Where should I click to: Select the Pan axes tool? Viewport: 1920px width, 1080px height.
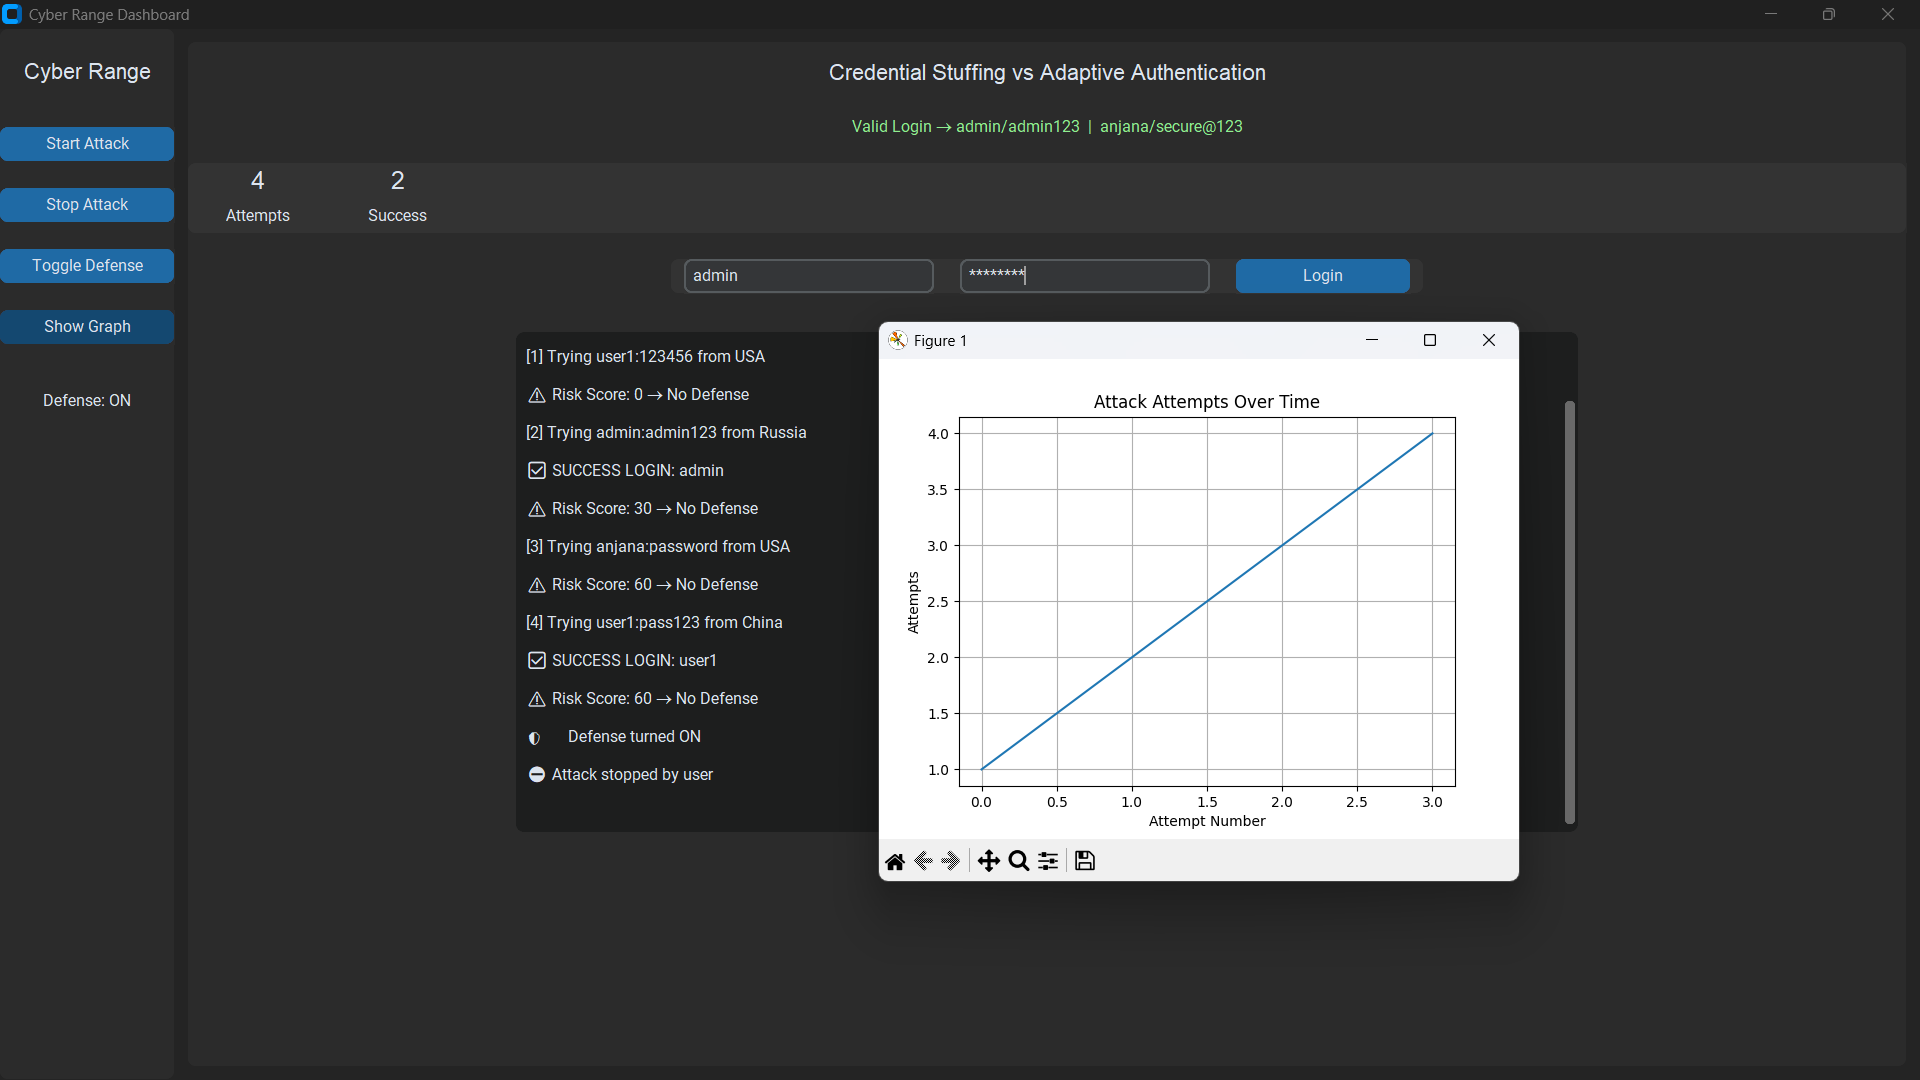[988, 861]
